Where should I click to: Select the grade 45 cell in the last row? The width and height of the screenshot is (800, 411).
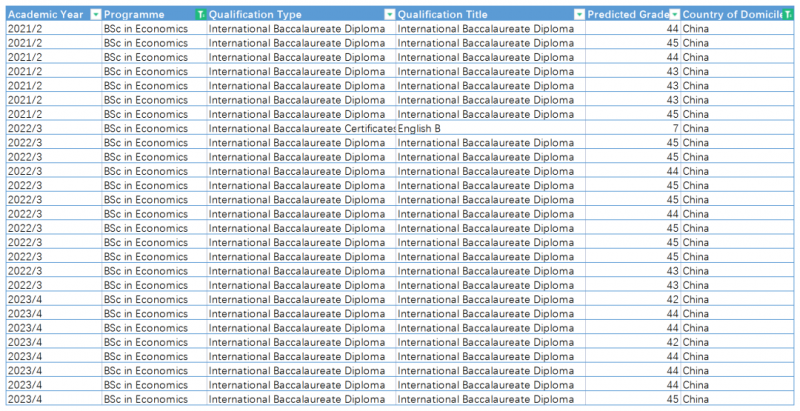pos(633,399)
